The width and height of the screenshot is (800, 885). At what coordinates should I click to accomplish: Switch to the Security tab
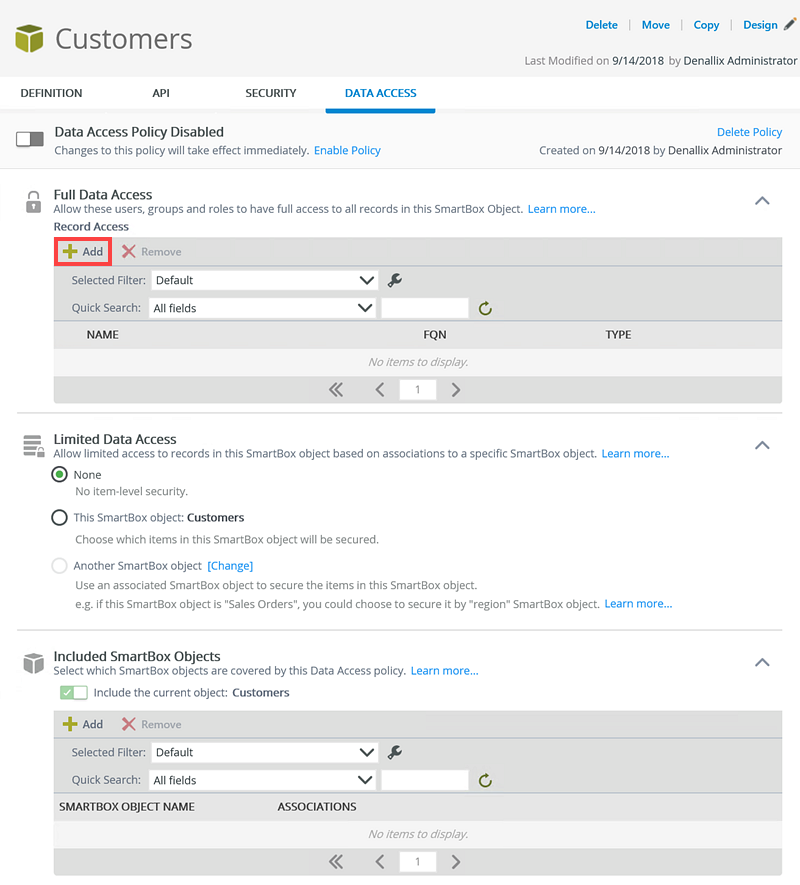tap(271, 93)
